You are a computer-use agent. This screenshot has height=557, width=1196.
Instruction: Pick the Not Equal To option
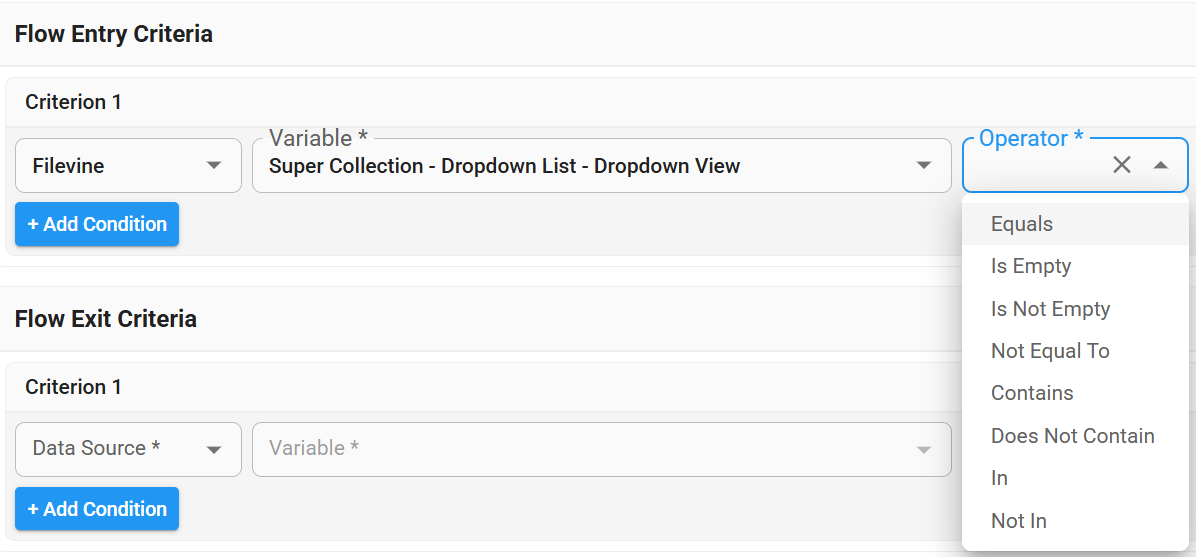1050,351
